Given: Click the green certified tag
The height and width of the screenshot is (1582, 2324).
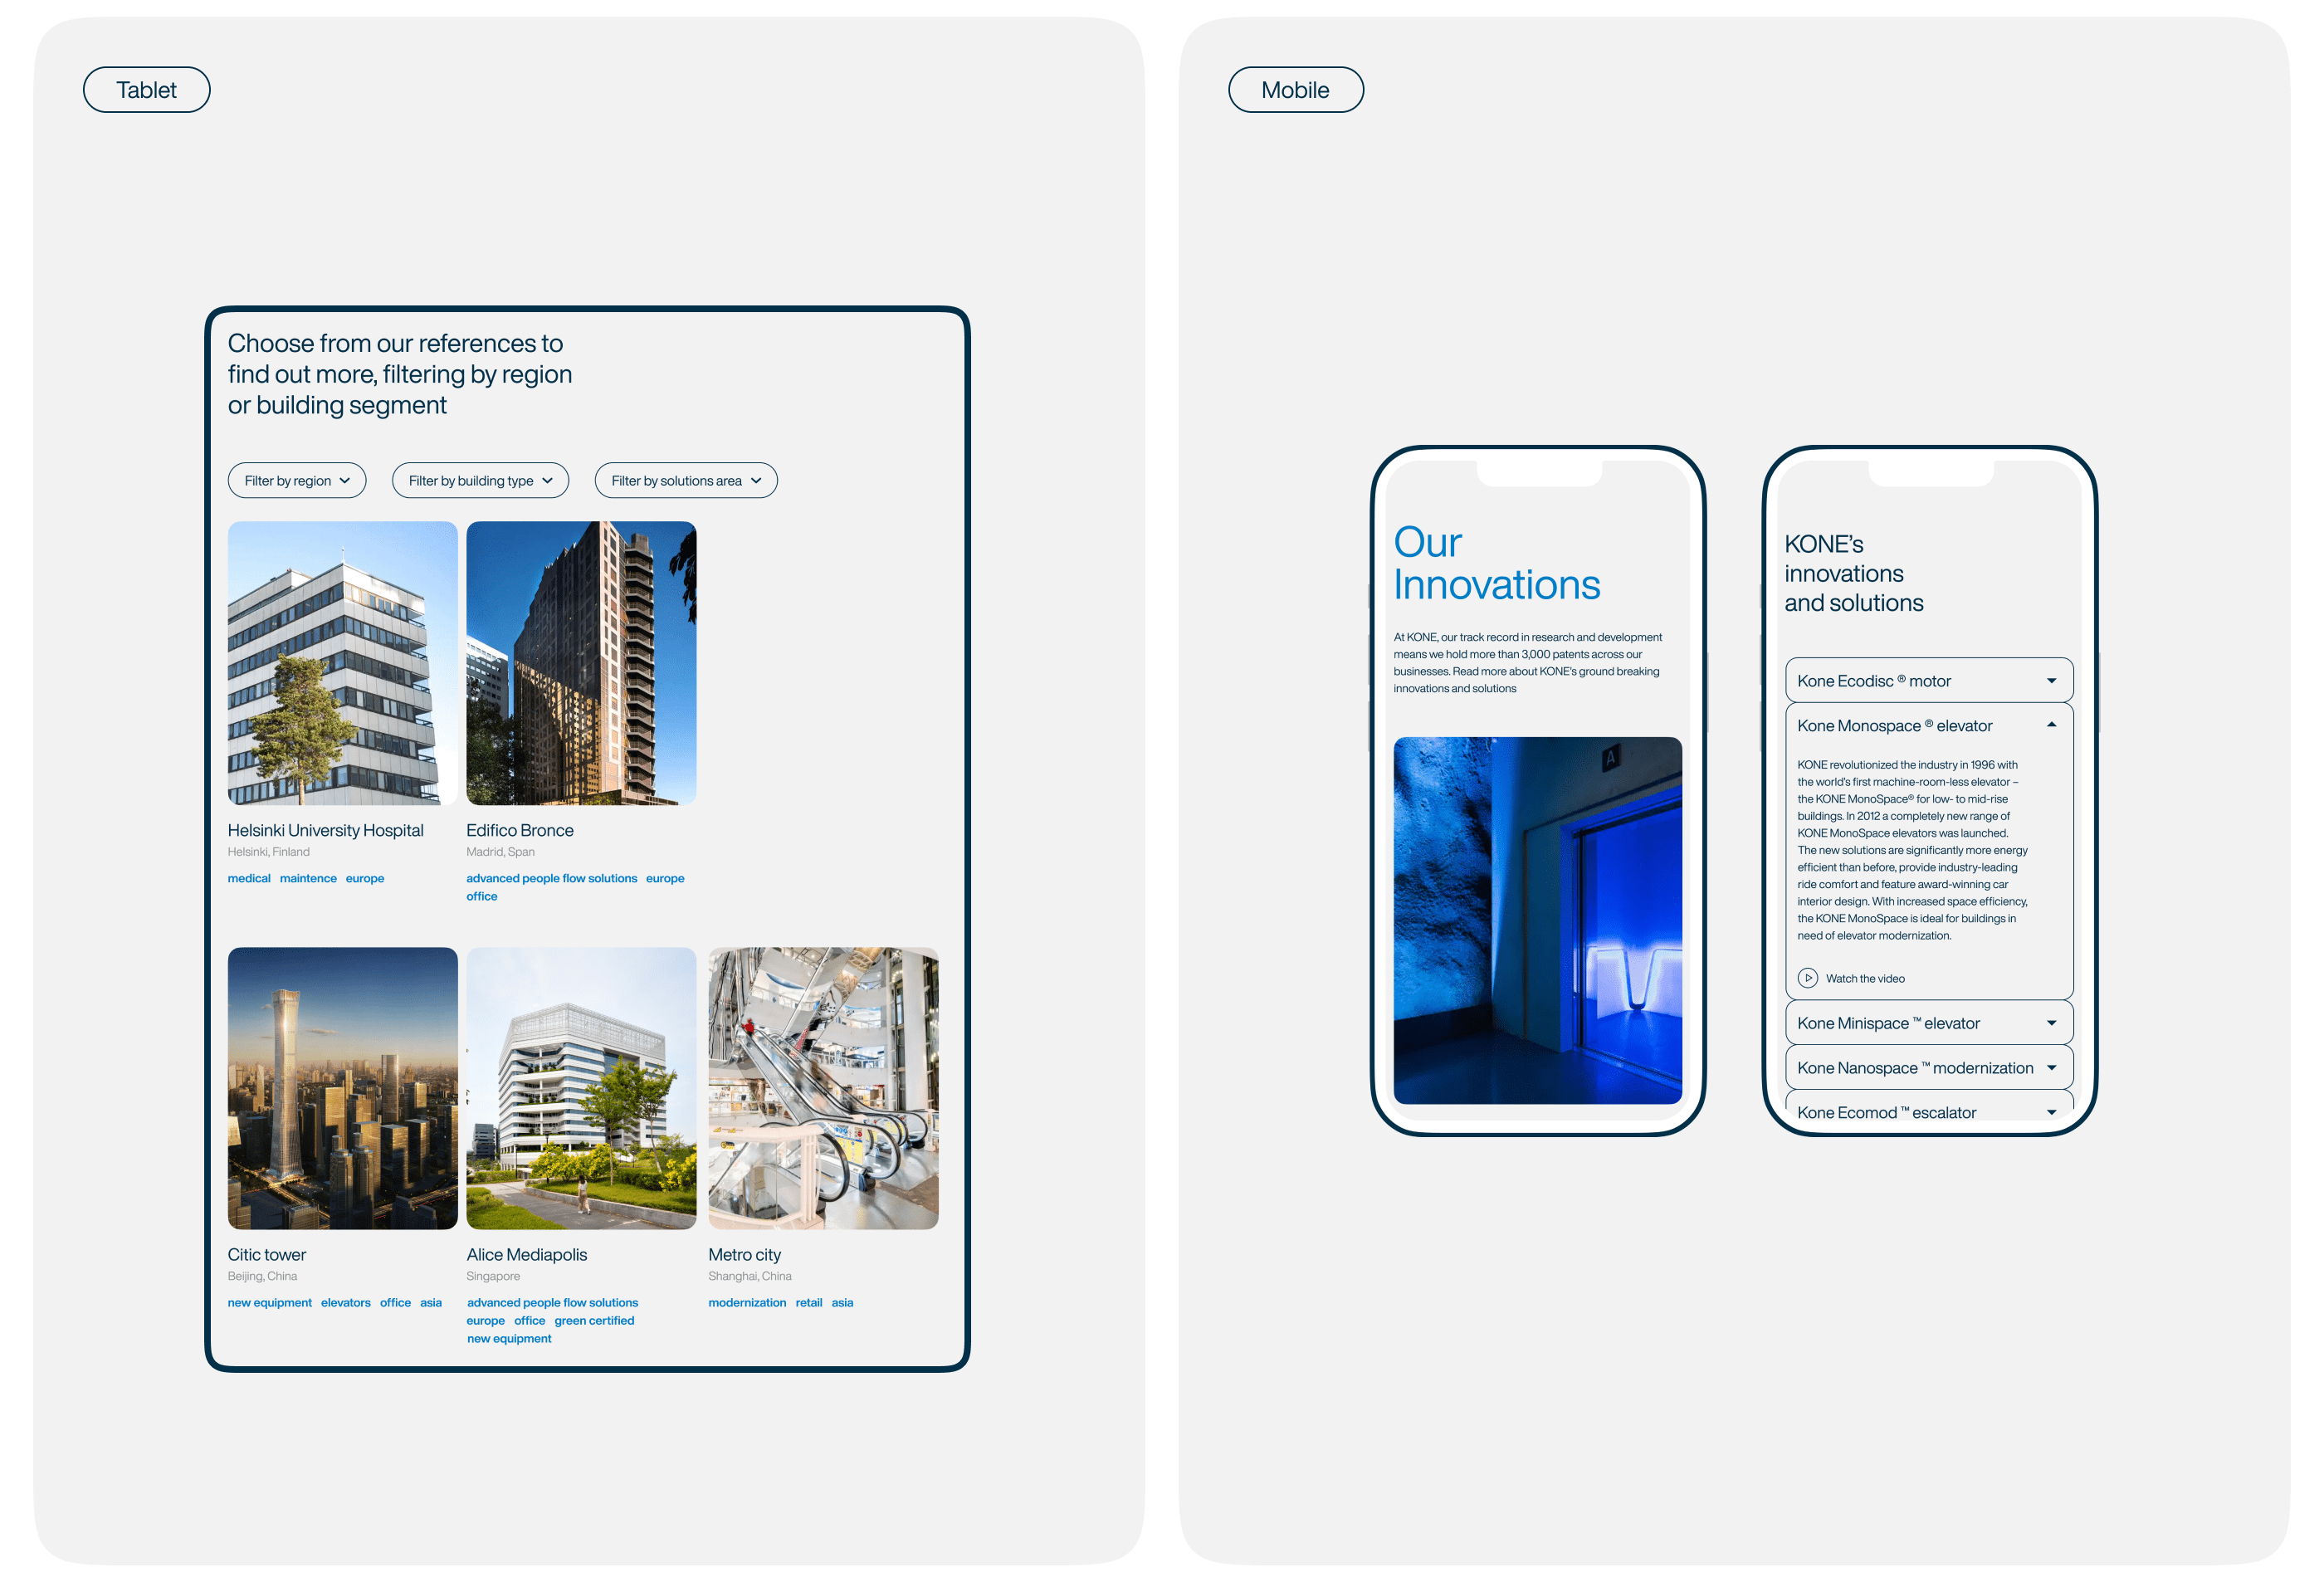Looking at the screenshot, I should (x=594, y=1320).
